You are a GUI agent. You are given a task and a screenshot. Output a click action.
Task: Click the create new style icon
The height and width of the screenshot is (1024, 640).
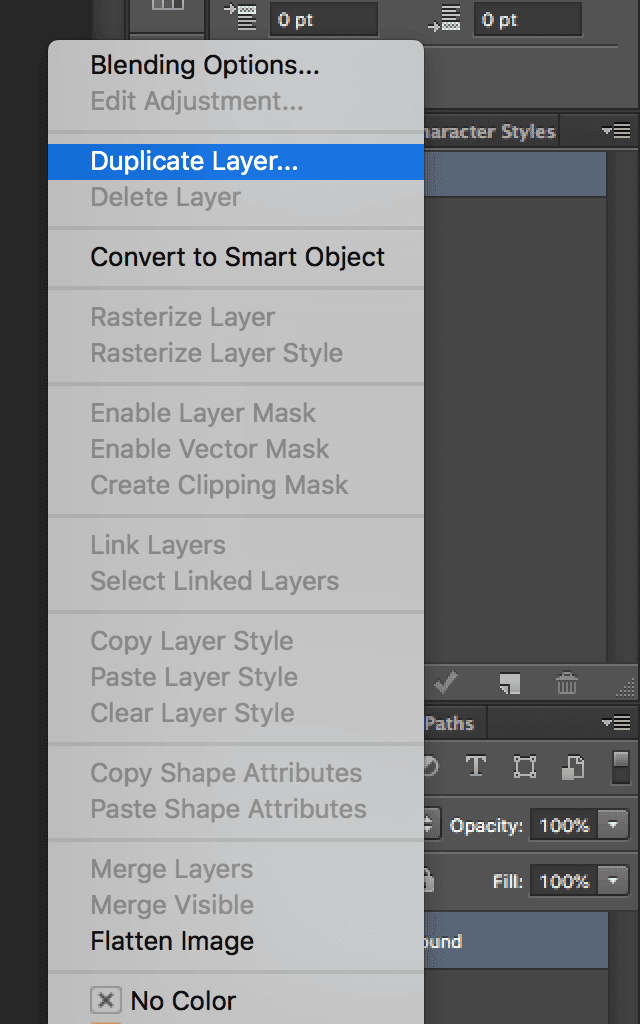(509, 683)
